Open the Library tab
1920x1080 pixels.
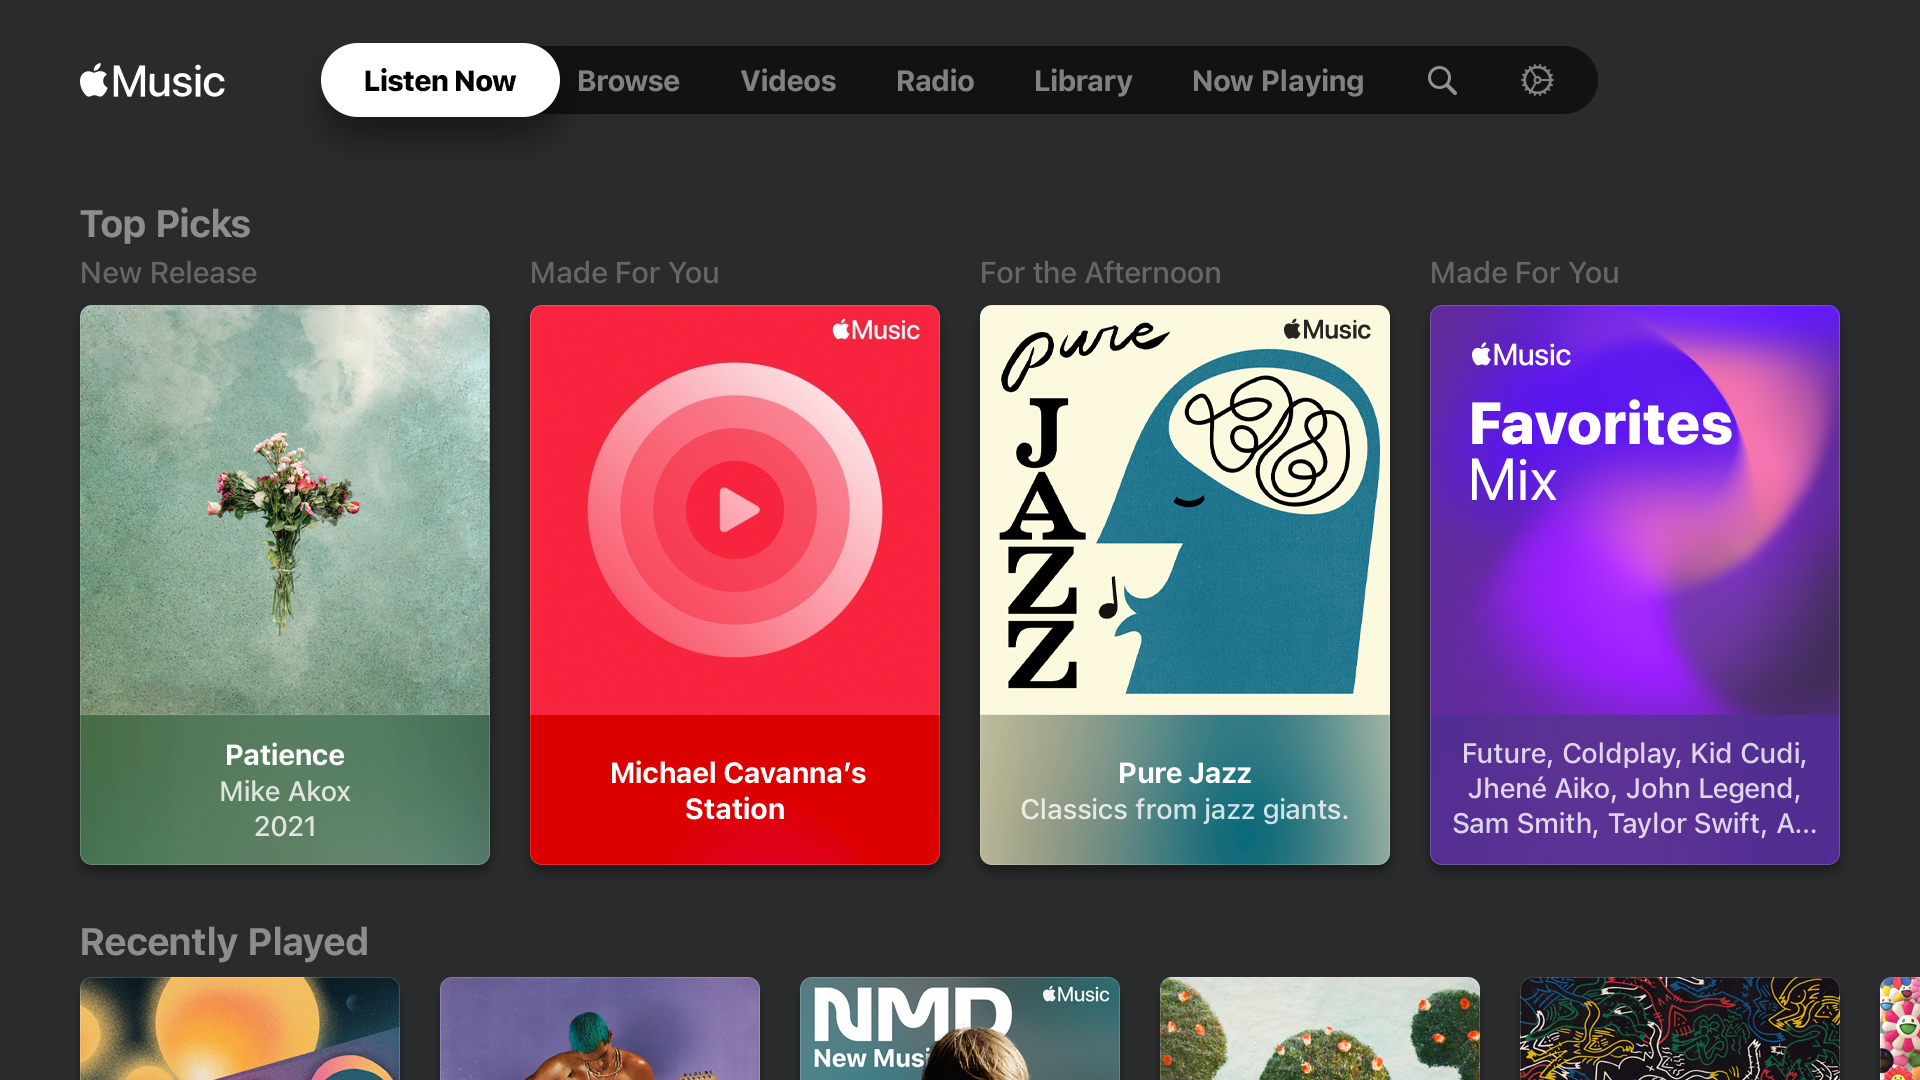pyautogui.click(x=1083, y=81)
